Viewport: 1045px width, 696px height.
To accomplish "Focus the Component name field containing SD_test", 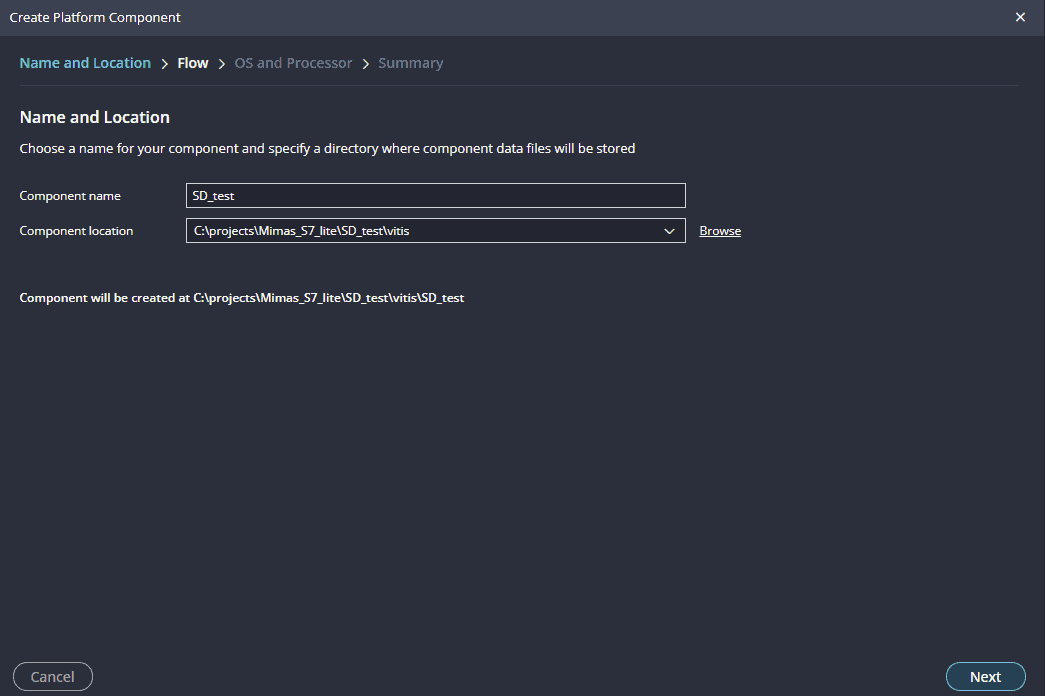I will (435, 196).
